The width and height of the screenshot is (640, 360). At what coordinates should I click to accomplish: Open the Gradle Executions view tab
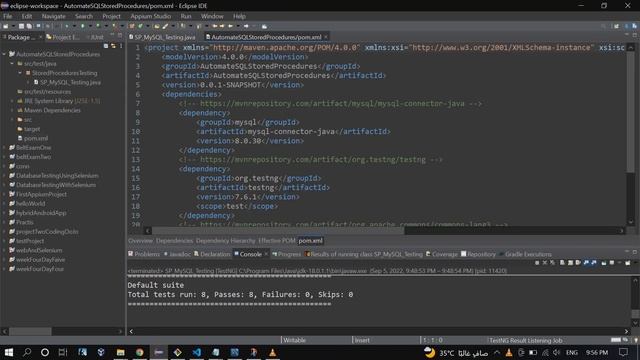click(525, 254)
